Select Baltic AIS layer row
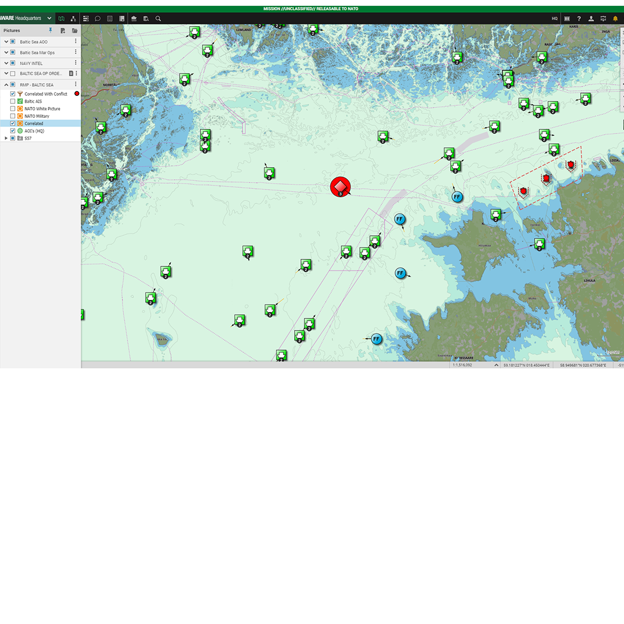 click(40, 101)
